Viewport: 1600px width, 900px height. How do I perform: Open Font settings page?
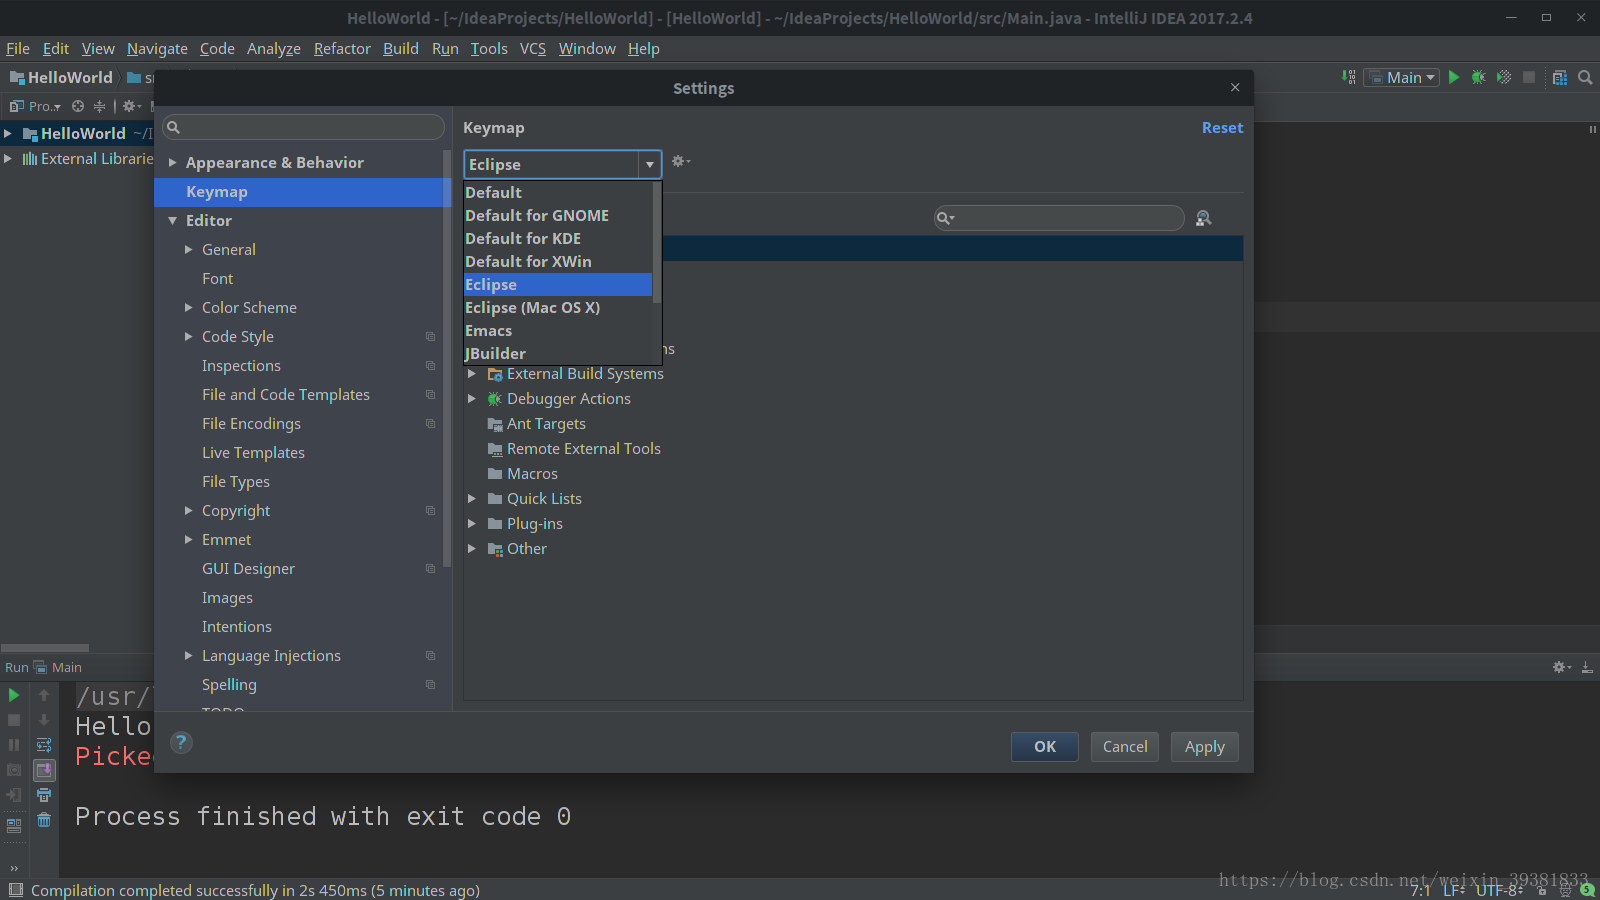217,279
